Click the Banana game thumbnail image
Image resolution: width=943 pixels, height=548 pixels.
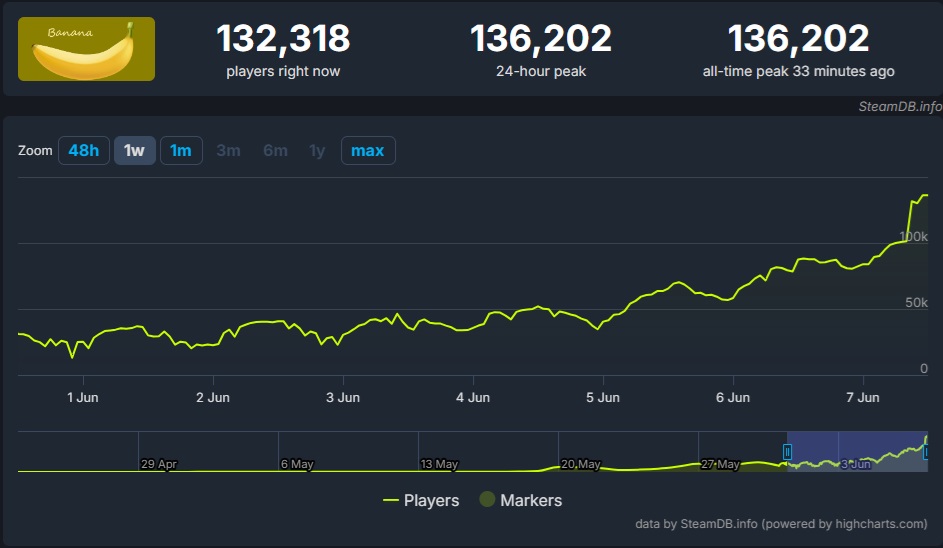(x=87, y=49)
